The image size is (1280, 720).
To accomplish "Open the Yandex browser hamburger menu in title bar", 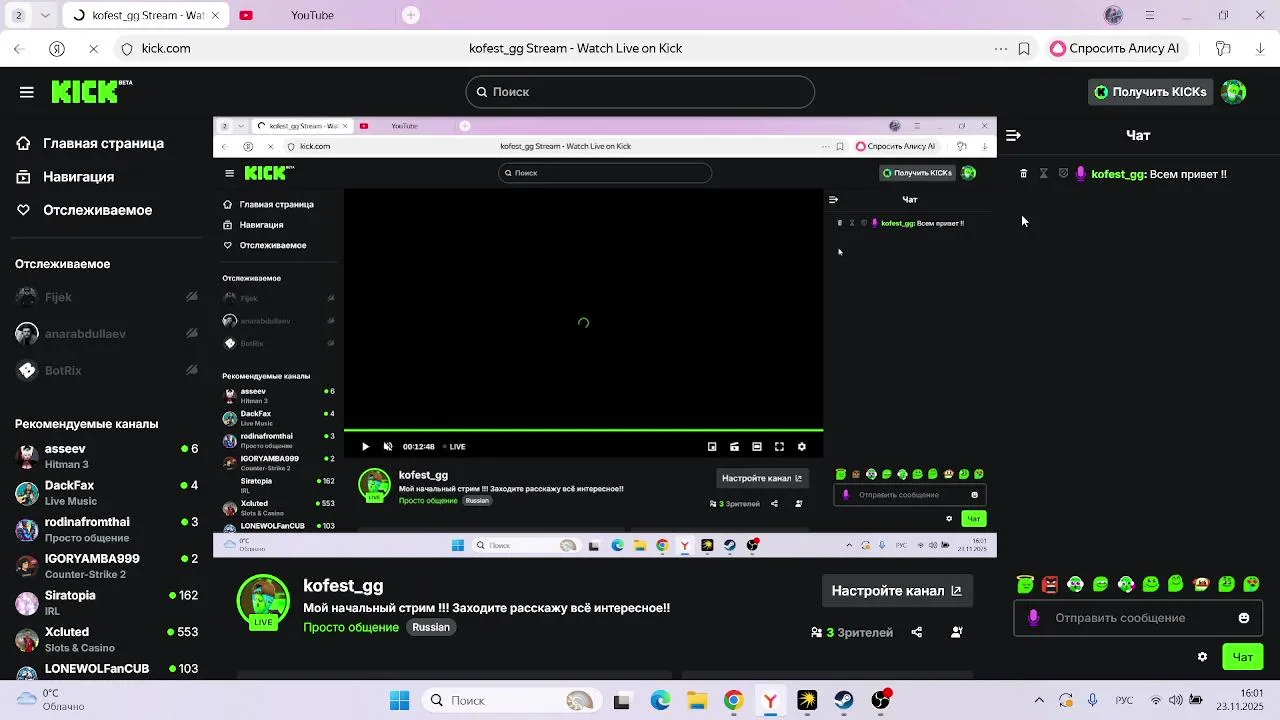I will point(1149,15).
